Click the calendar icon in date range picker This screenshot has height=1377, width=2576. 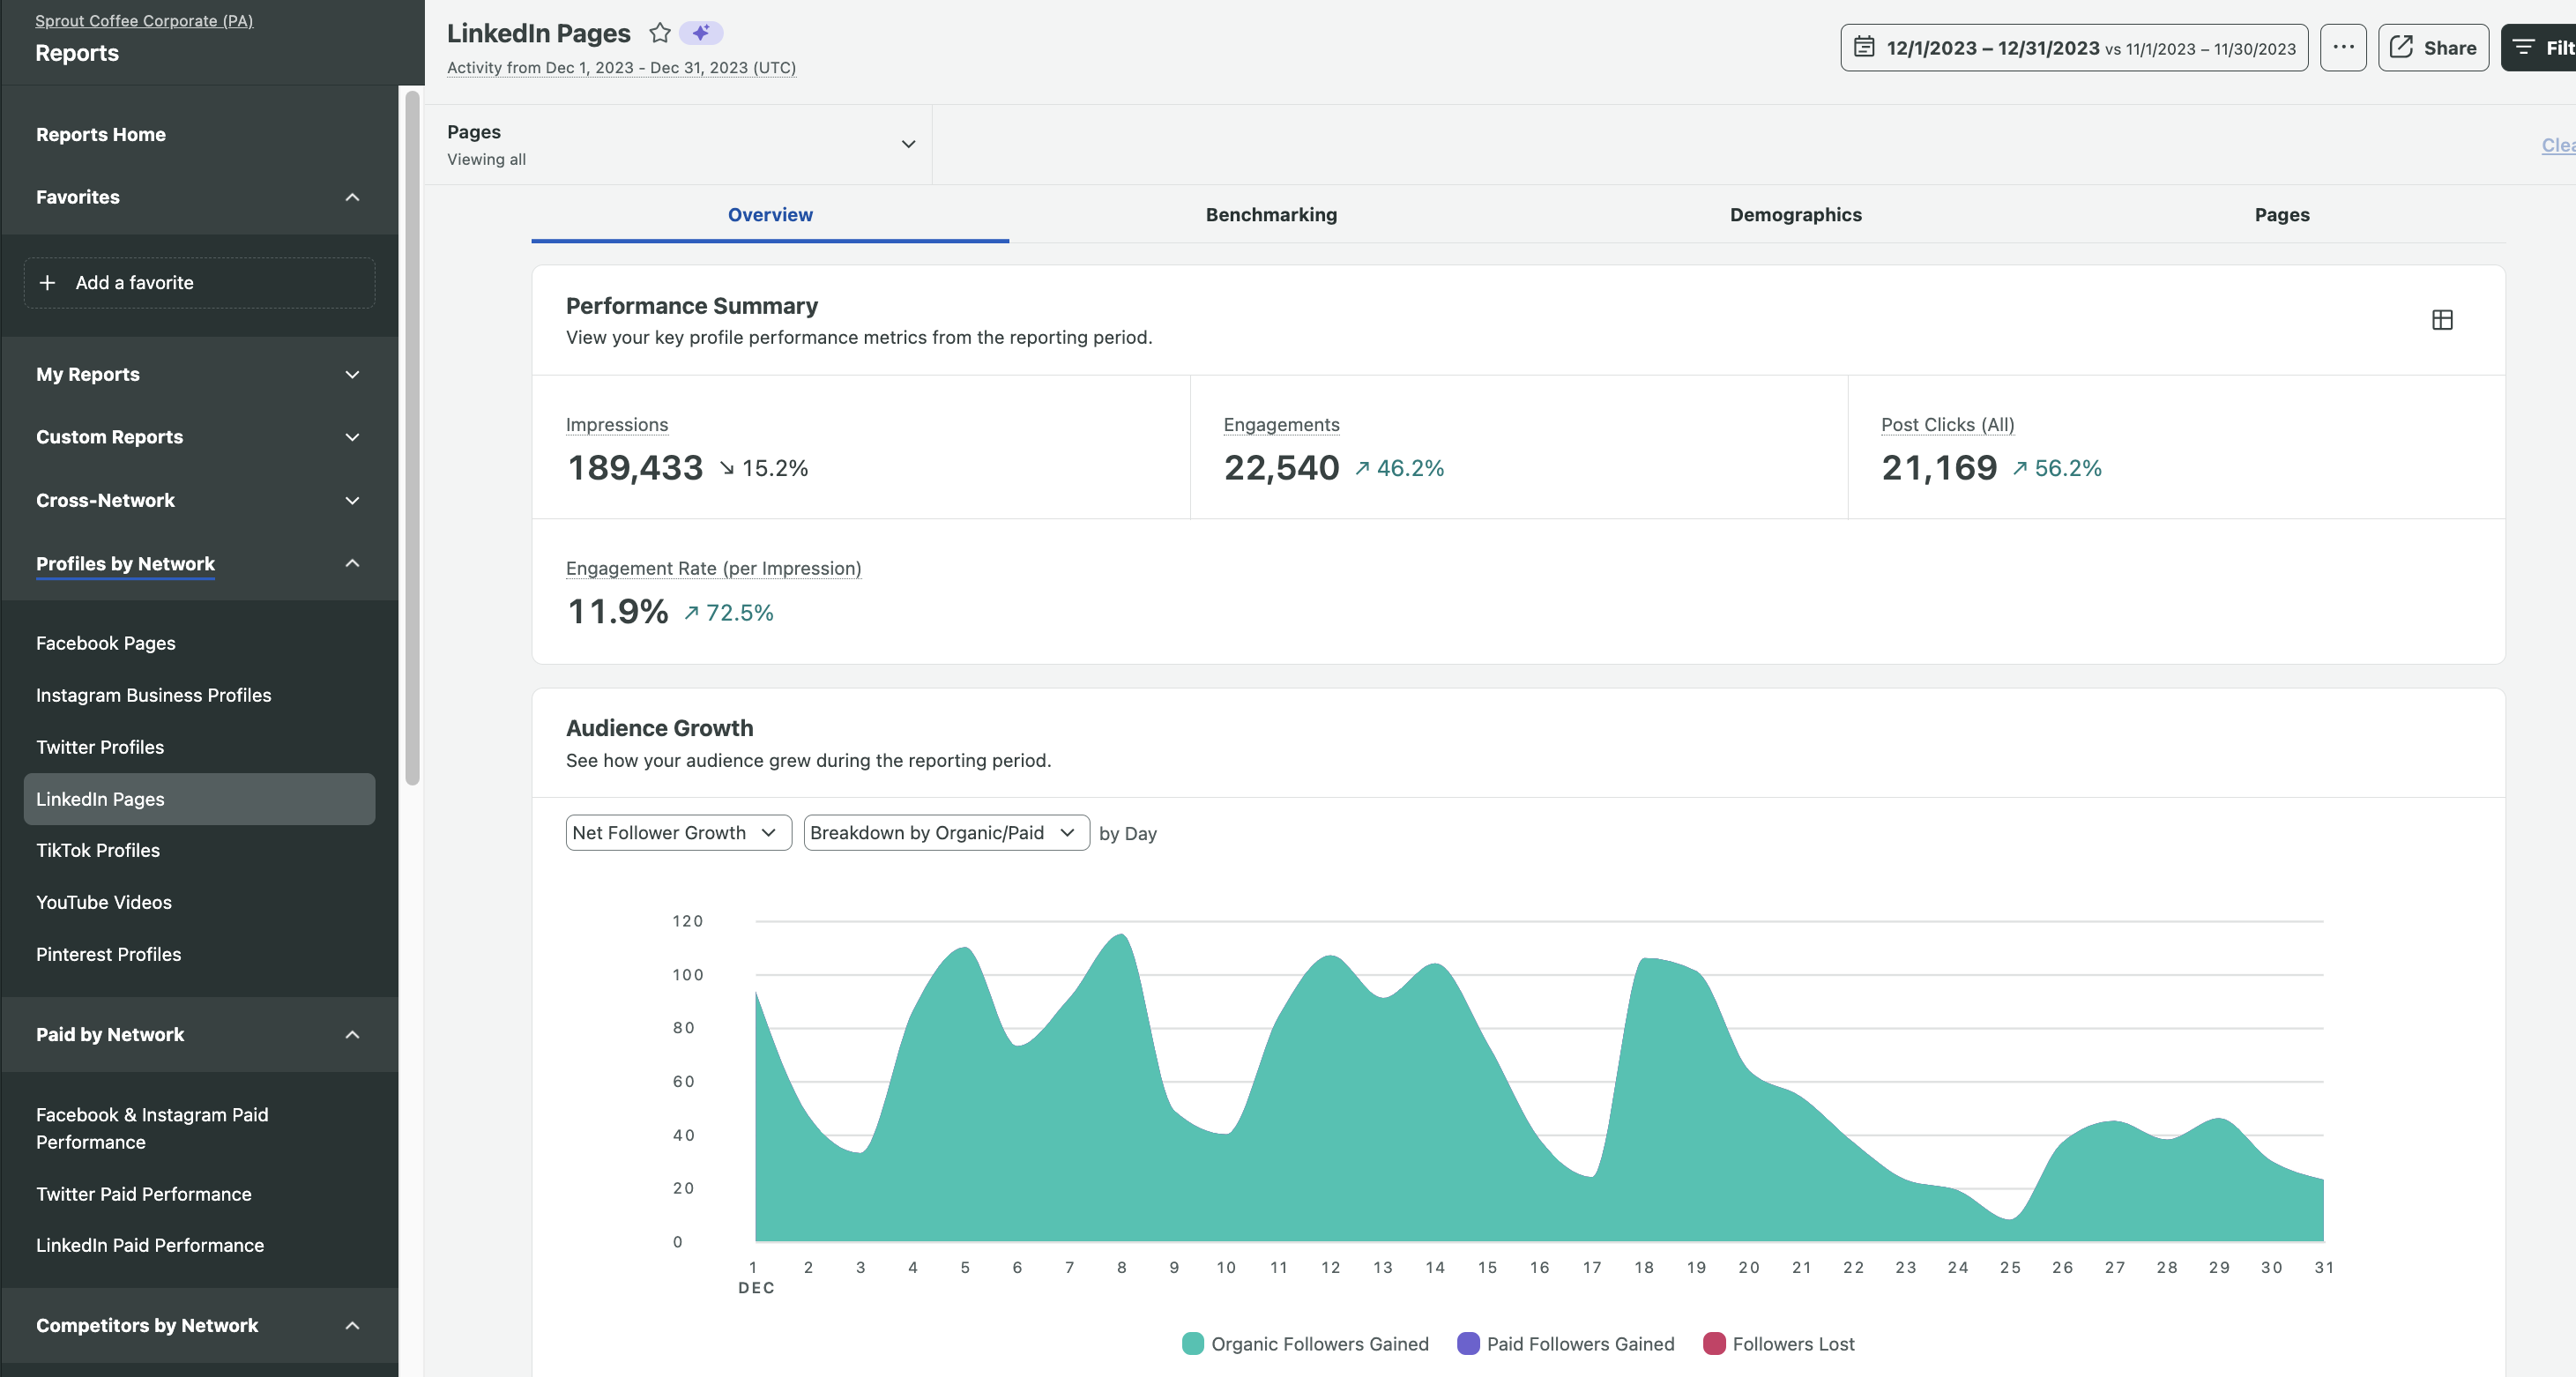[1864, 47]
